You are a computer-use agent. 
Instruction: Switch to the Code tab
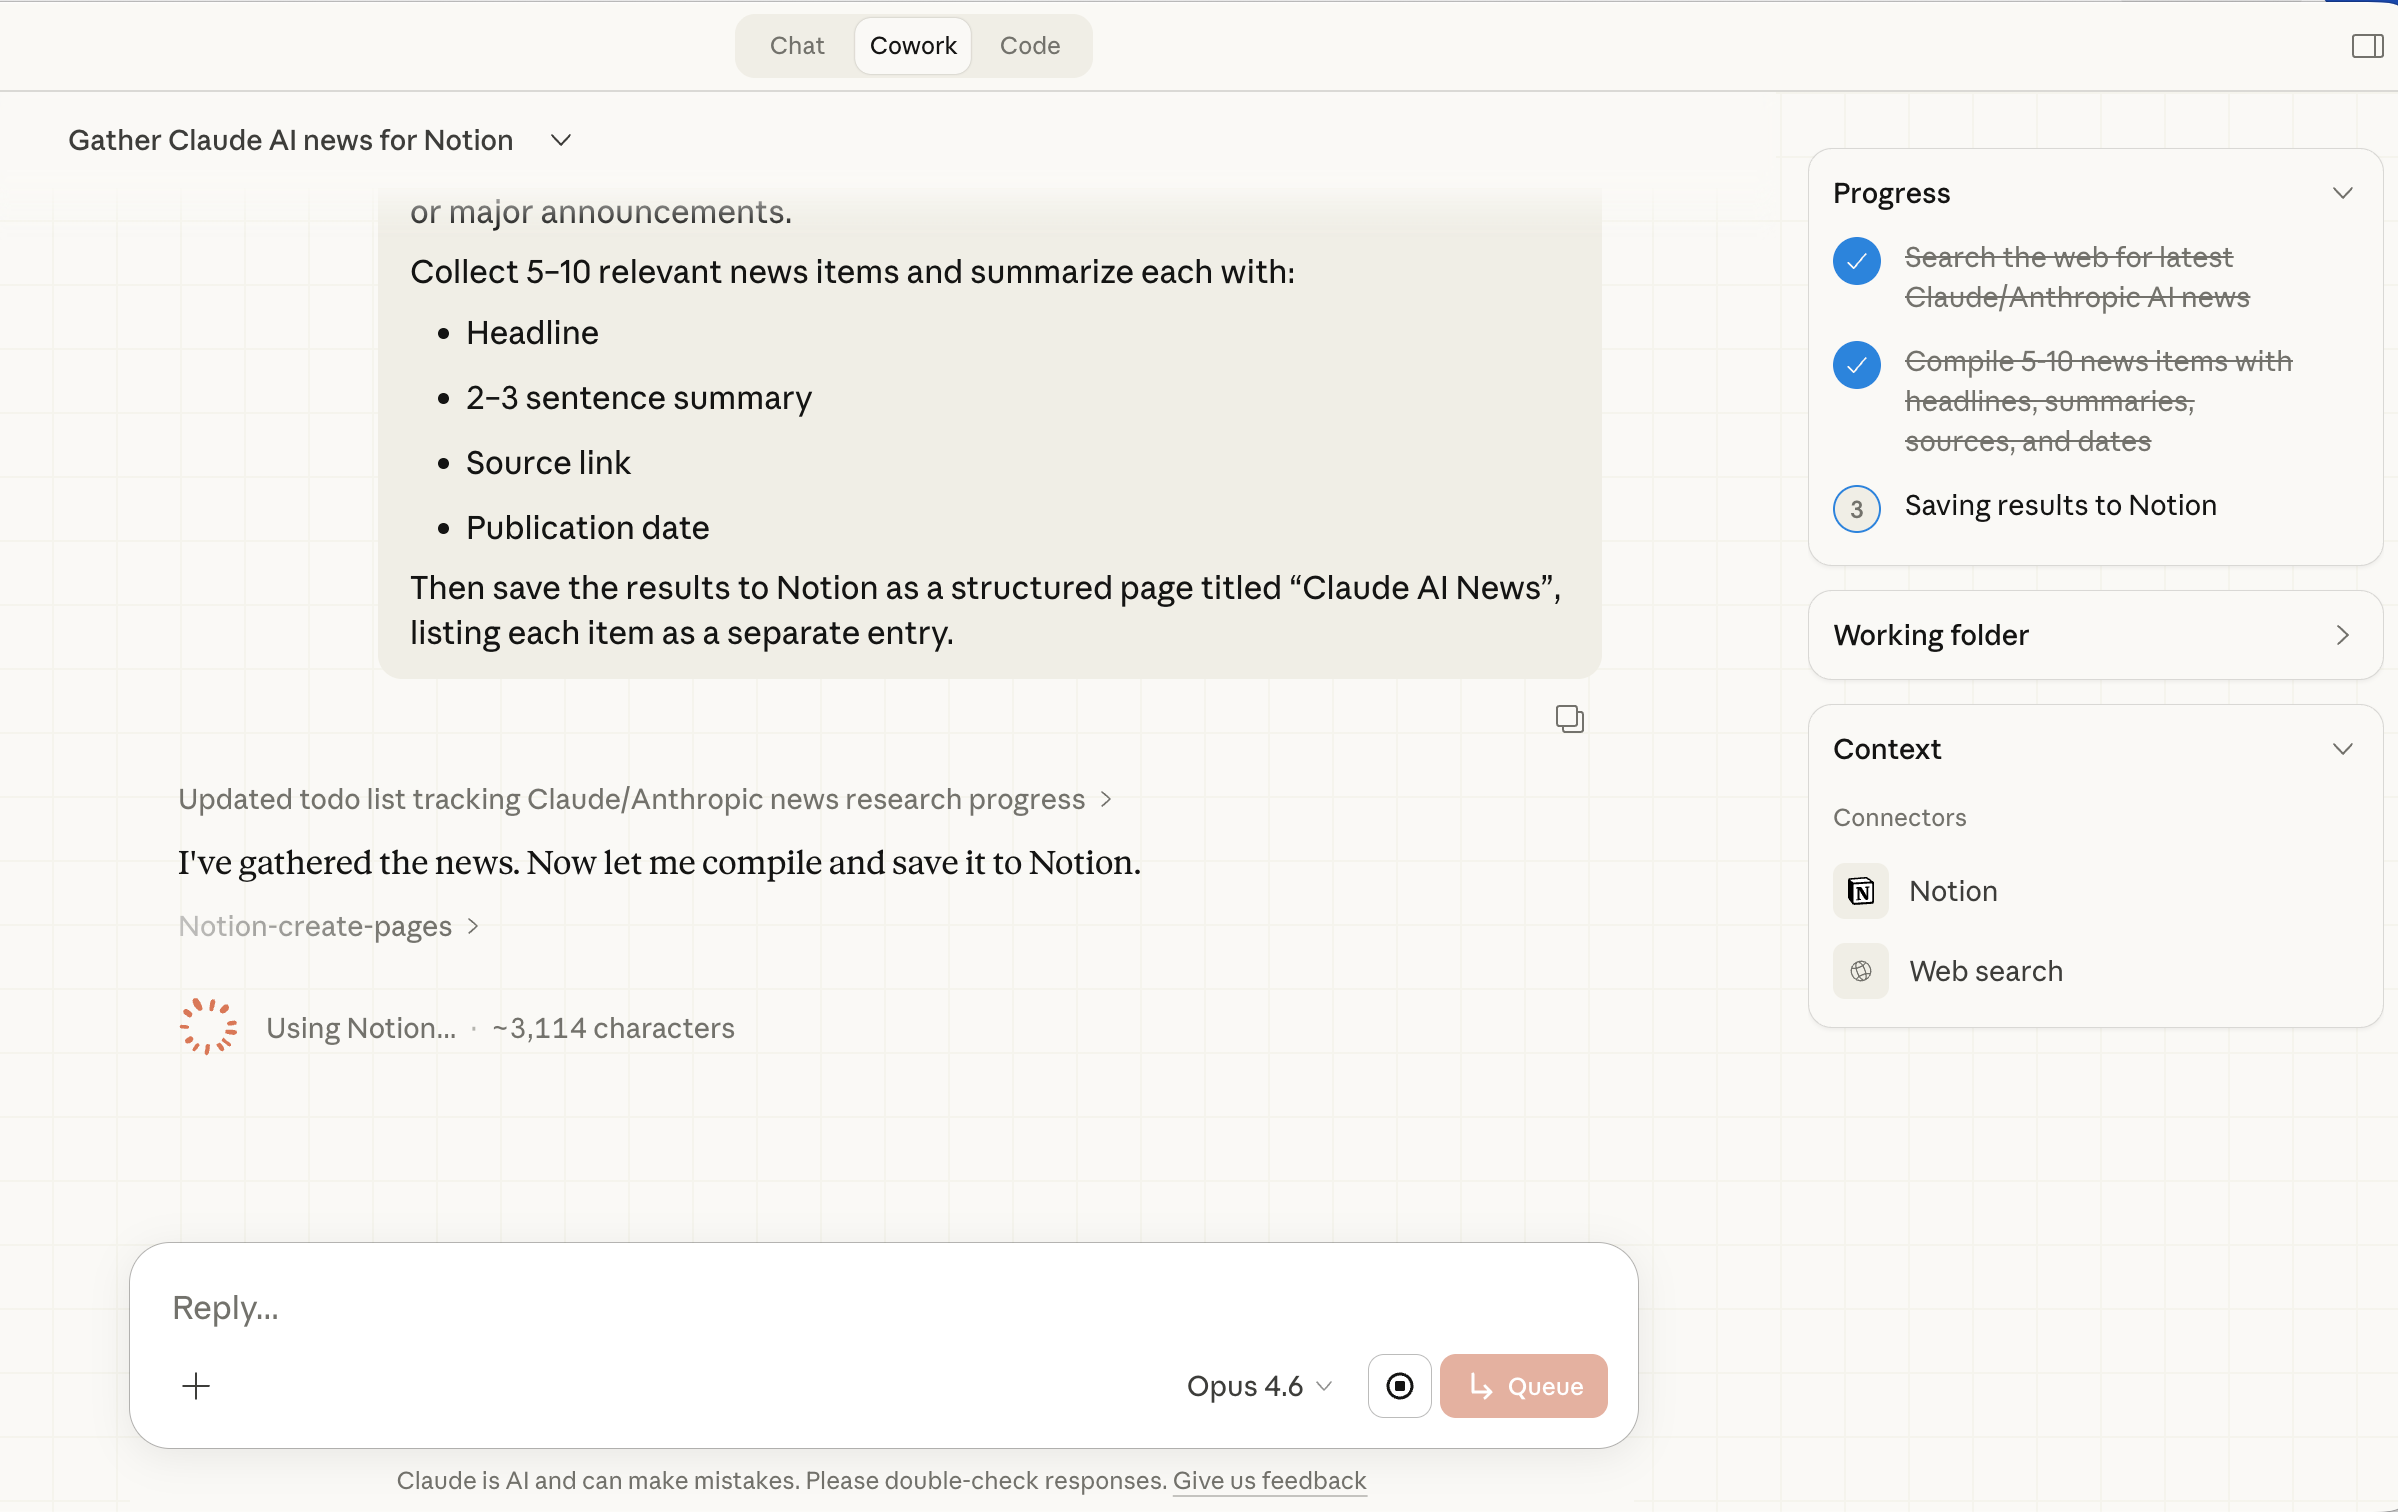click(x=1029, y=46)
